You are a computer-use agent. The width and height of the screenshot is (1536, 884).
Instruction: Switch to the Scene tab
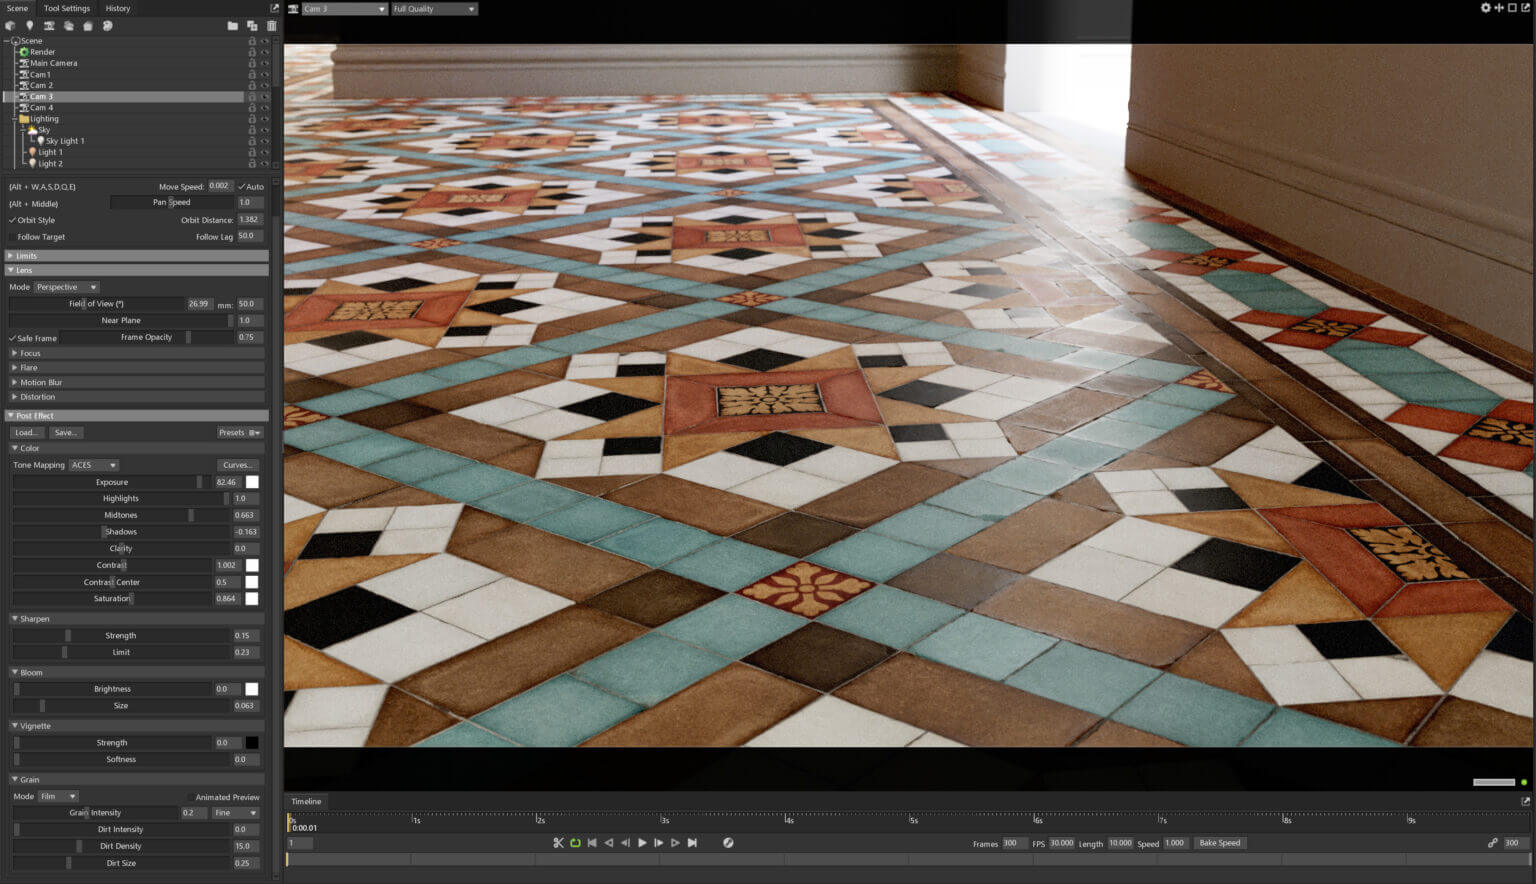[x=17, y=8]
